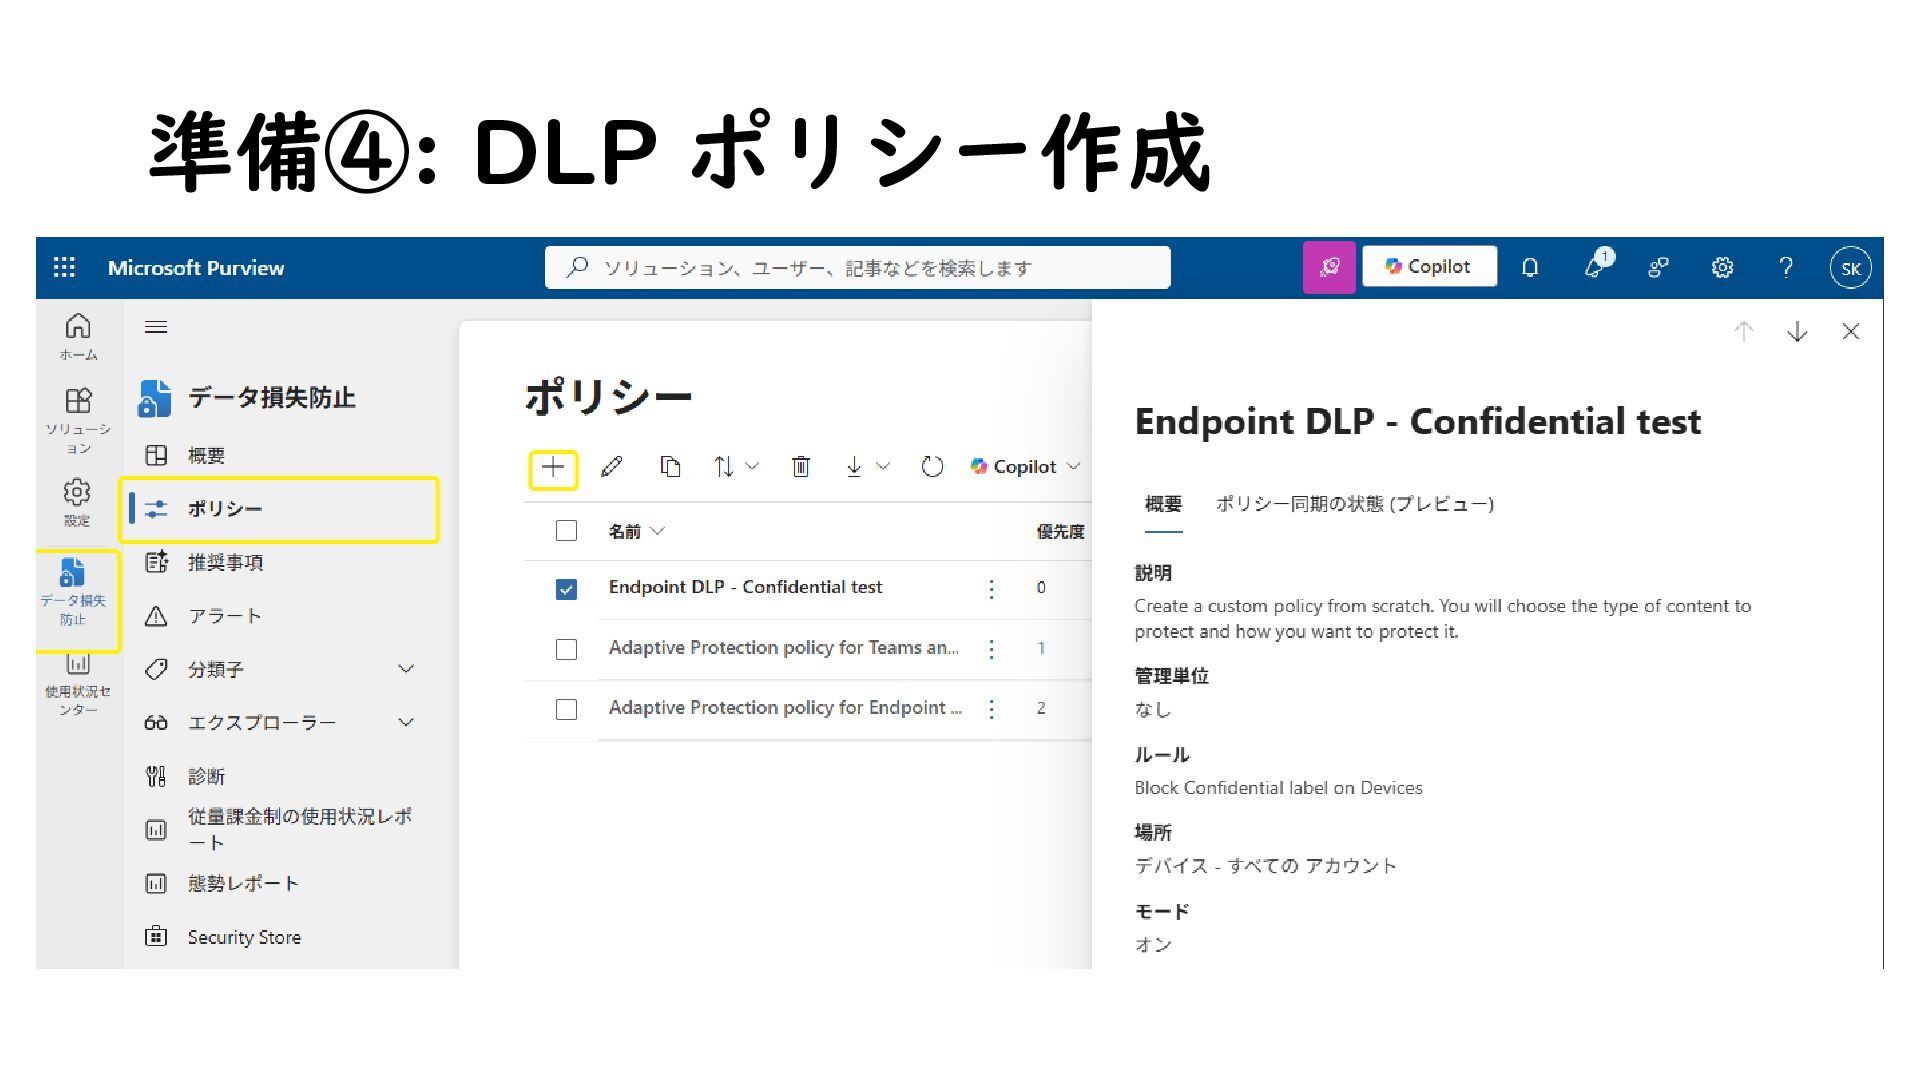Click the Copilot button in header

tap(1429, 267)
